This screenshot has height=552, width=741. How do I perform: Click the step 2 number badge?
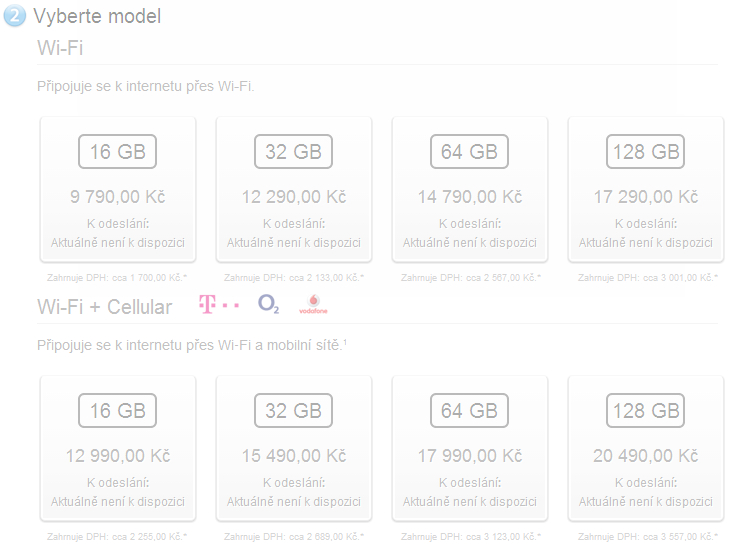click(14, 17)
